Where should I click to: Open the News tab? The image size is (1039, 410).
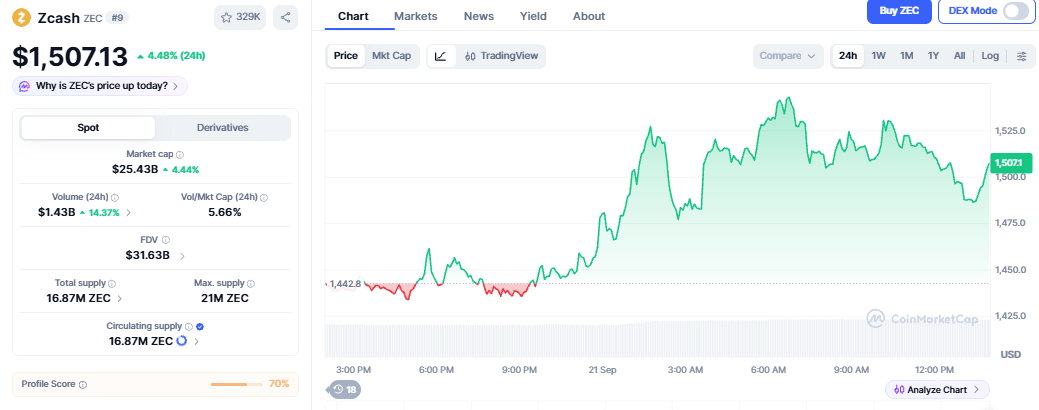478,17
